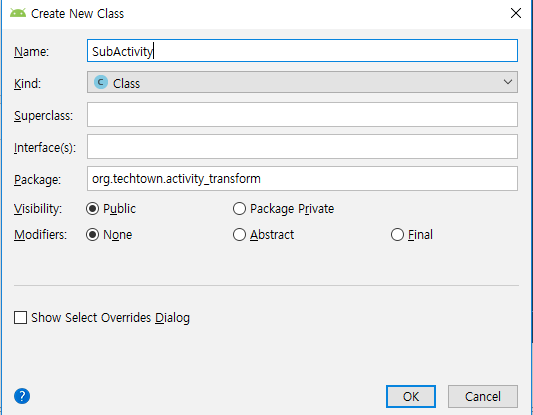Select the Public visibility radio button
This screenshot has height=415, width=533.
[92, 209]
